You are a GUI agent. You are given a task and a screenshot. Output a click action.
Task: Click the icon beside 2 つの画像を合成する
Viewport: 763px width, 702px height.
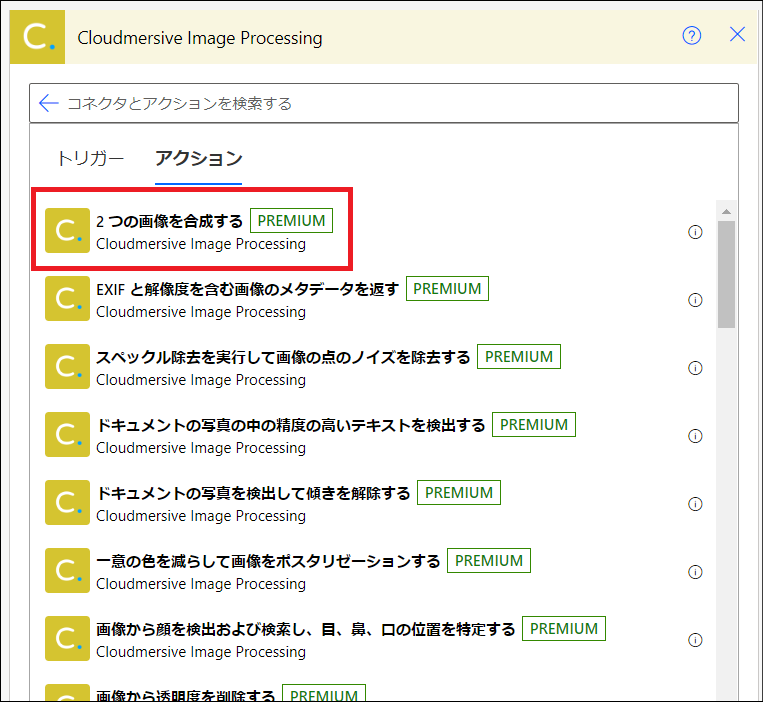pyautogui.click(x=67, y=231)
